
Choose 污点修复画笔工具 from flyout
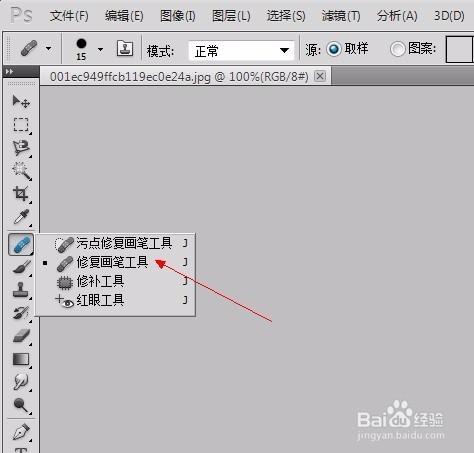click(x=115, y=243)
